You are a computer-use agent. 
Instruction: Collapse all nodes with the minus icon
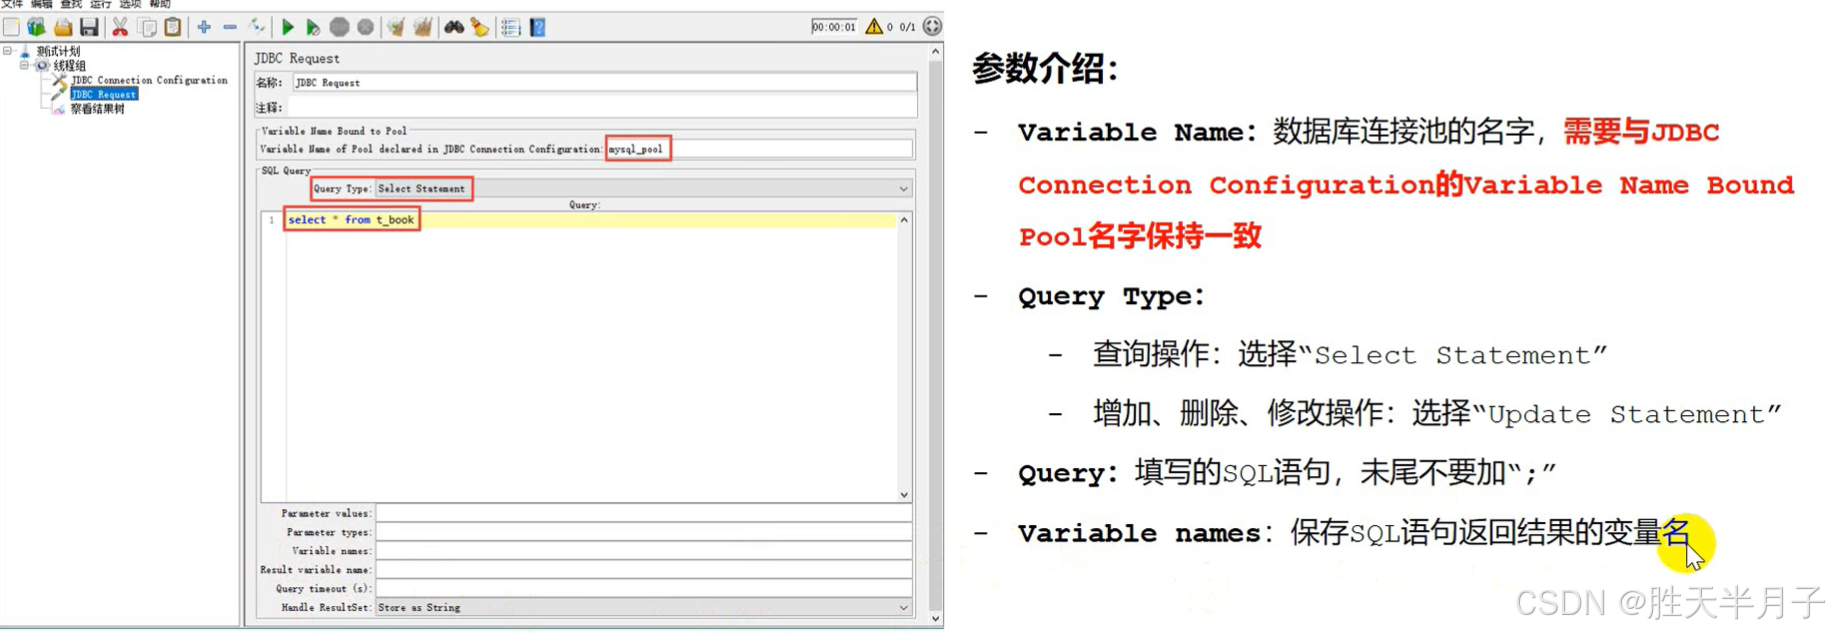[x=230, y=27]
